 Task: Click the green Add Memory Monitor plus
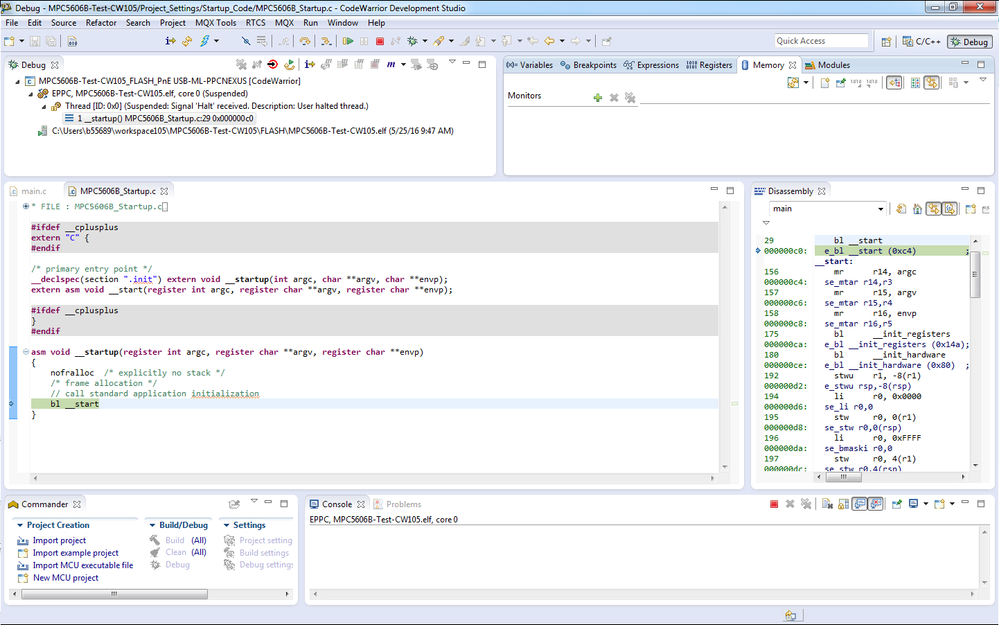pyautogui.click(x=597, y=97)
